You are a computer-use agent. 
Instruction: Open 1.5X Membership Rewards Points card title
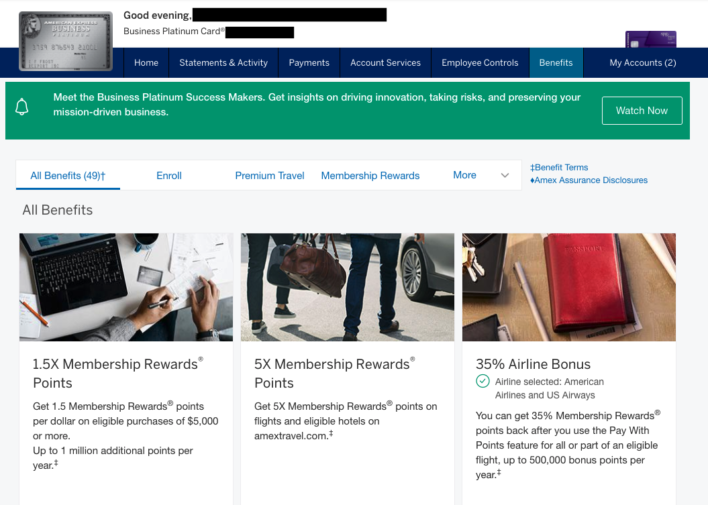click(118, 373)
